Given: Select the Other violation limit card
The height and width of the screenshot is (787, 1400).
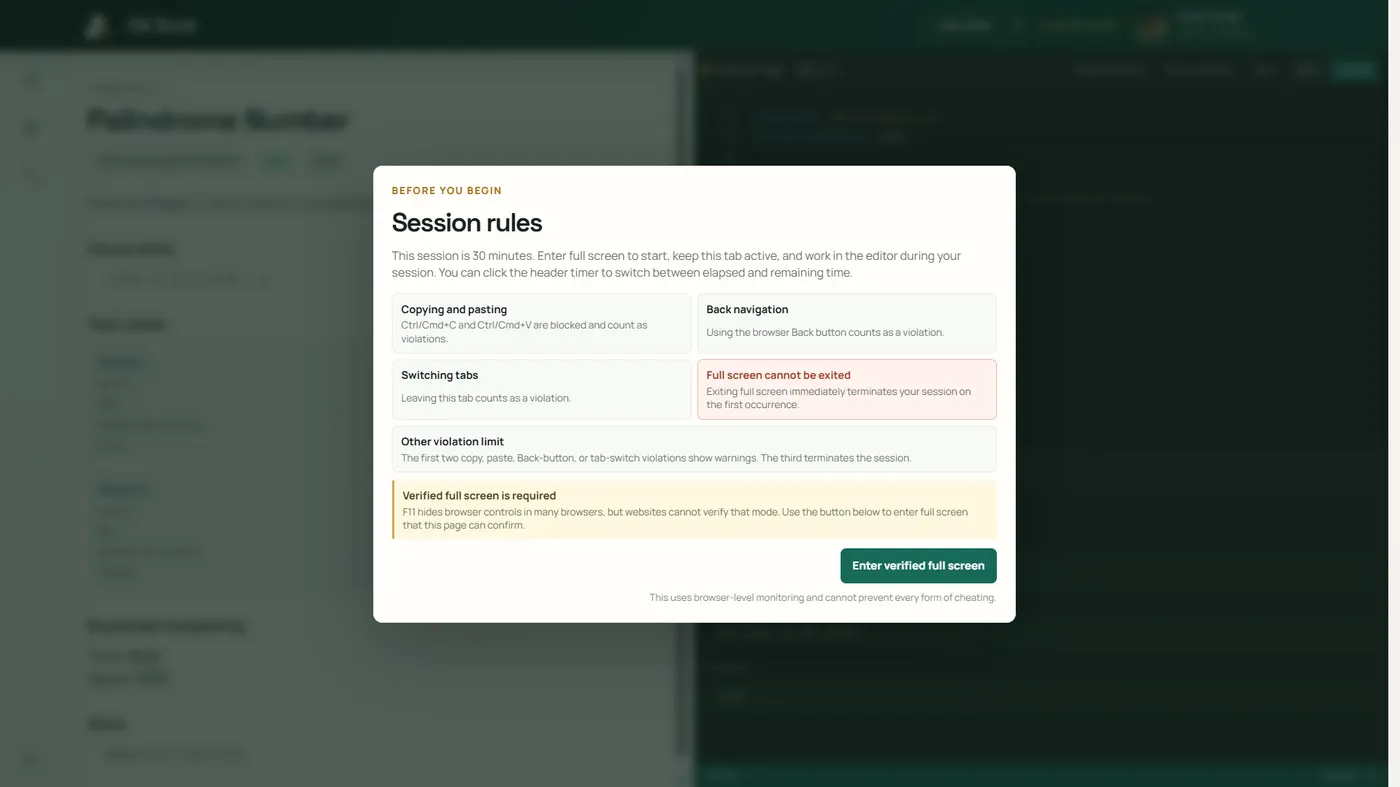Looking at the screenshot, I should (x=694, y=449).
